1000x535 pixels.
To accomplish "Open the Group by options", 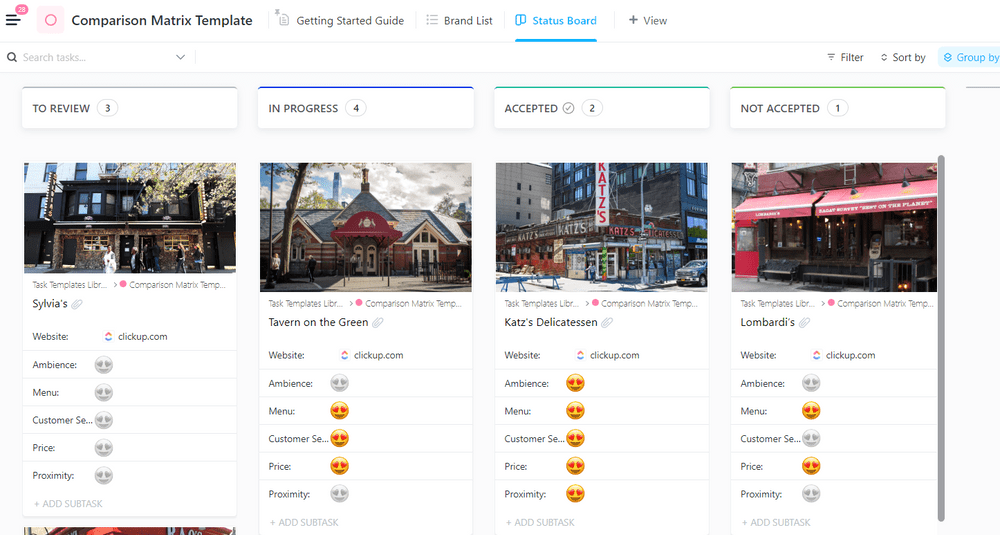I will pyautogui.click(x=970, y=58).
